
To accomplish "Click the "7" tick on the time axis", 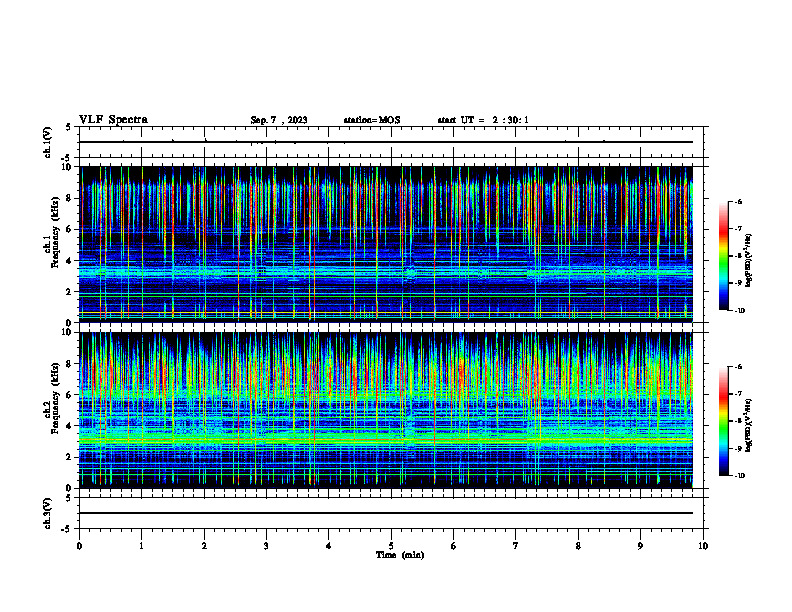I will 516,546.
